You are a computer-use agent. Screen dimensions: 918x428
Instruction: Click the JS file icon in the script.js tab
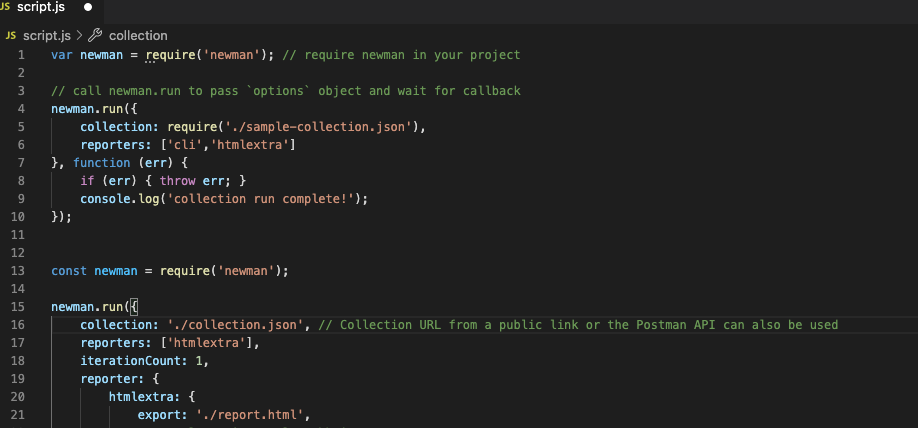pyautogui.click(x=8, y=7)
